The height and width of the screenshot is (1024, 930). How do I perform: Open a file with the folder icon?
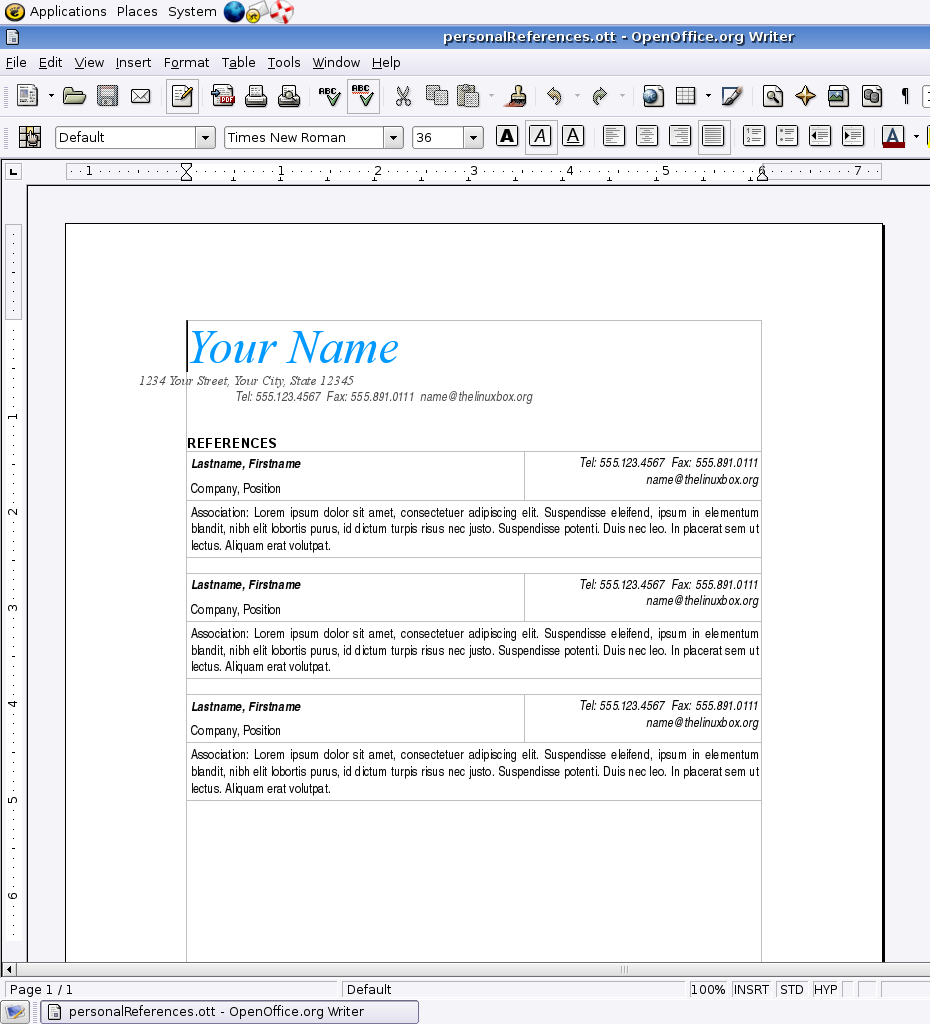(x=74, y=96)
